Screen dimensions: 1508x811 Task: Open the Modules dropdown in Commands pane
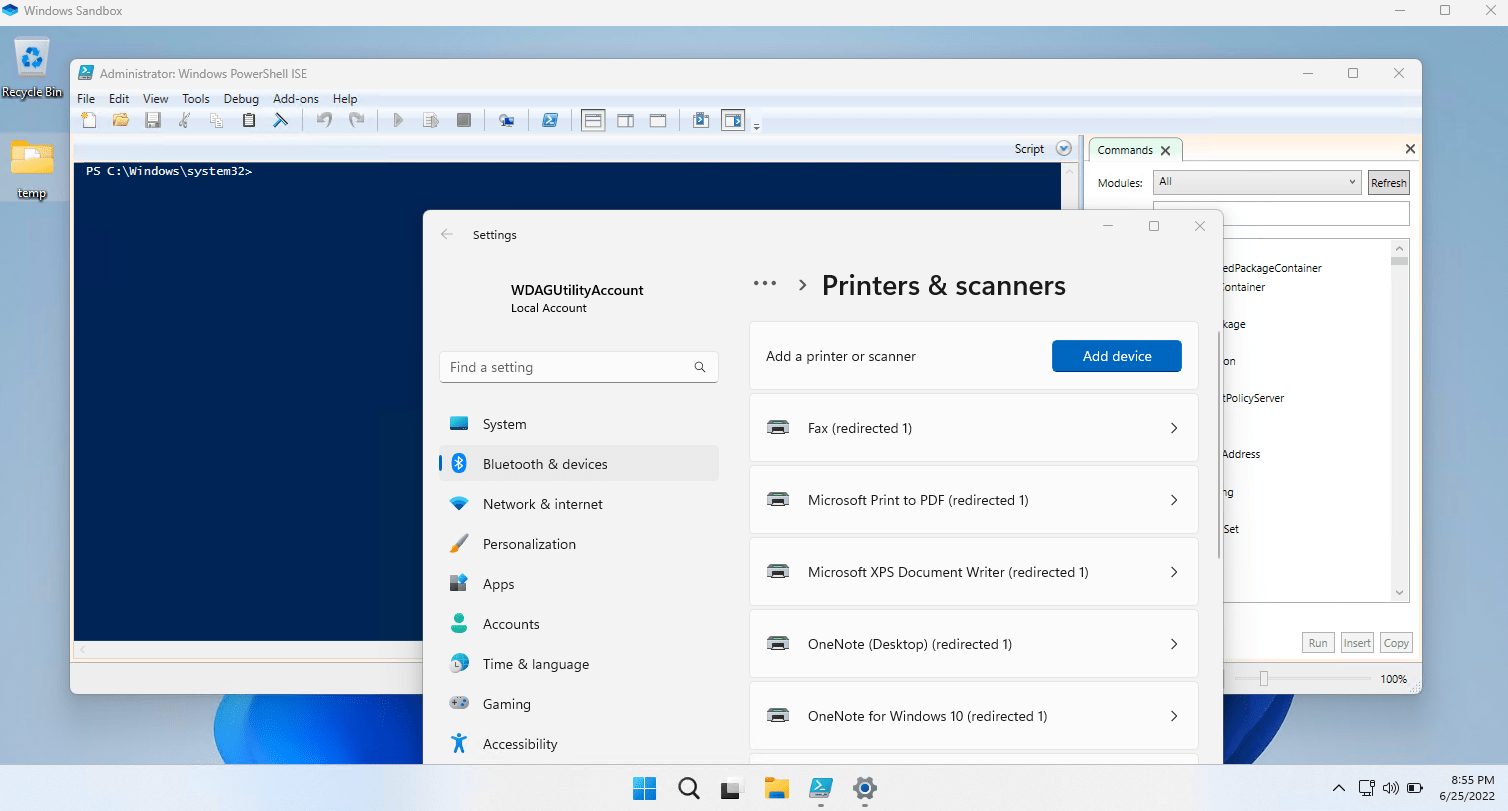[1256, 182]
